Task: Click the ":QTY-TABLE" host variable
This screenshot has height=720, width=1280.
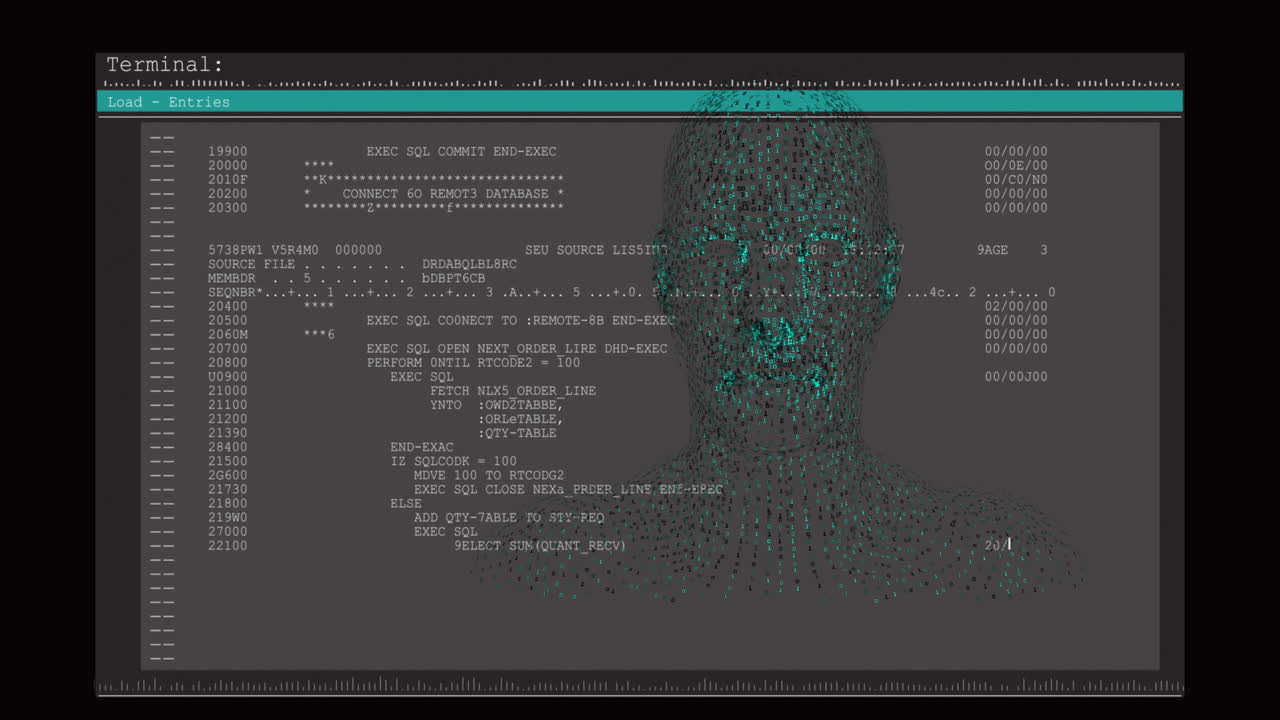Action: 517,432
